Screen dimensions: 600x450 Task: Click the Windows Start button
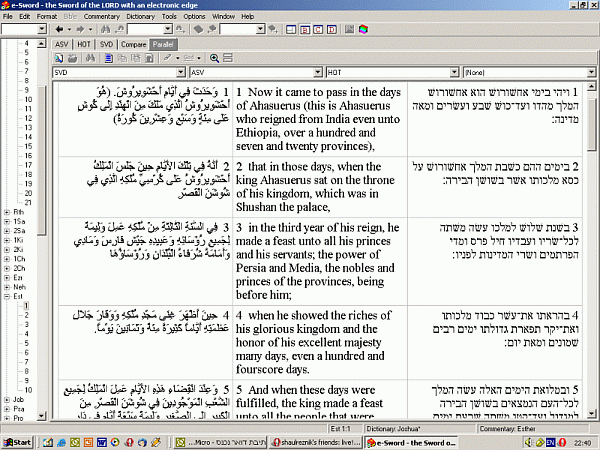(18, 443)
